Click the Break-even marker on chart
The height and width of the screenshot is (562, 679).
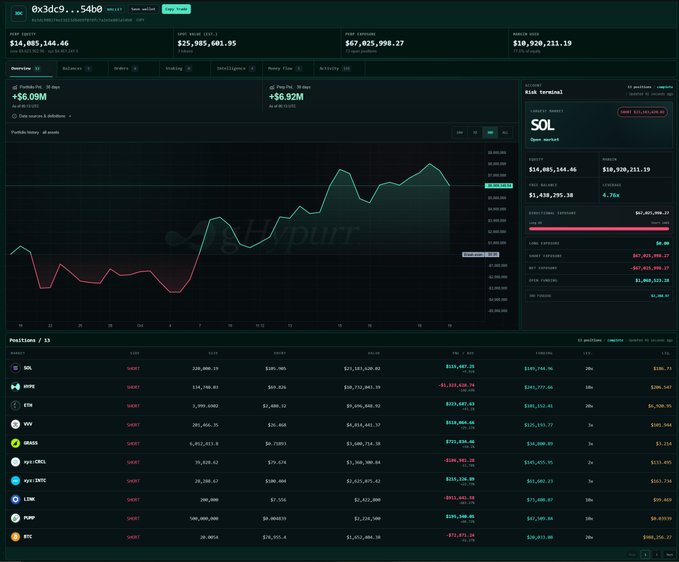point(481,255)
